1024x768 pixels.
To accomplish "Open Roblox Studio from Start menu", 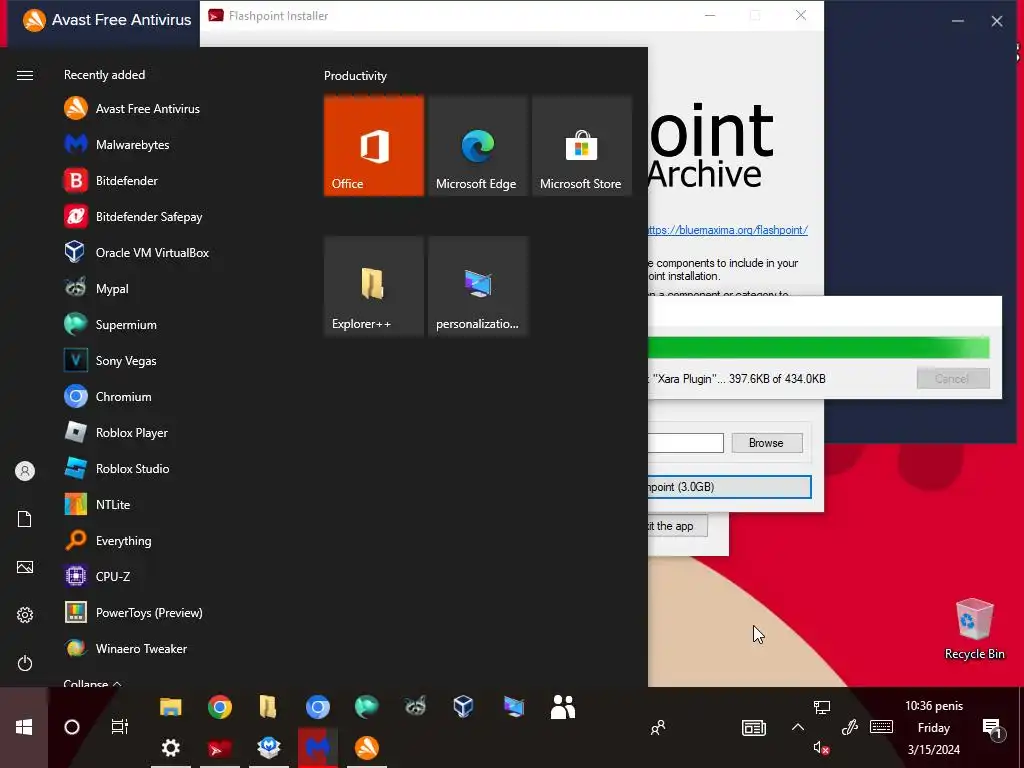I will click(118, 468).
